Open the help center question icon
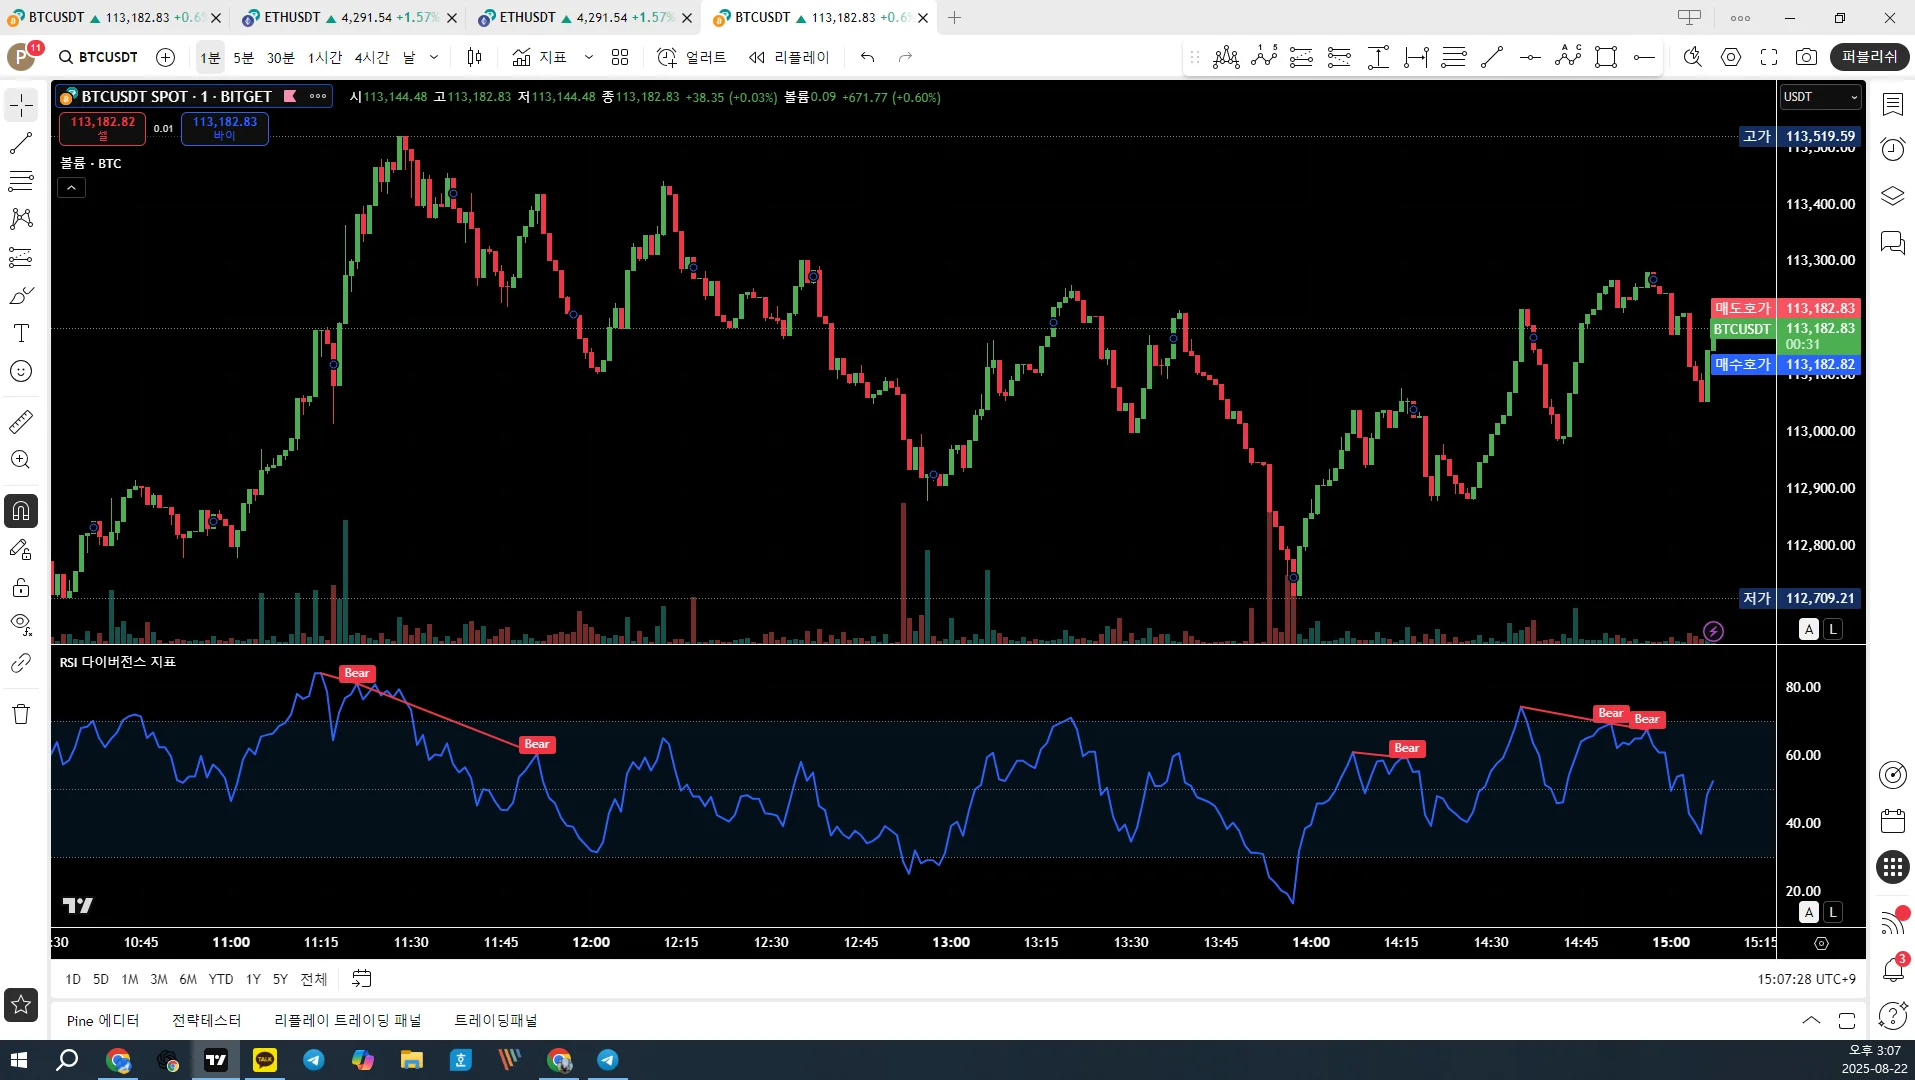 pos(1892,1015)
